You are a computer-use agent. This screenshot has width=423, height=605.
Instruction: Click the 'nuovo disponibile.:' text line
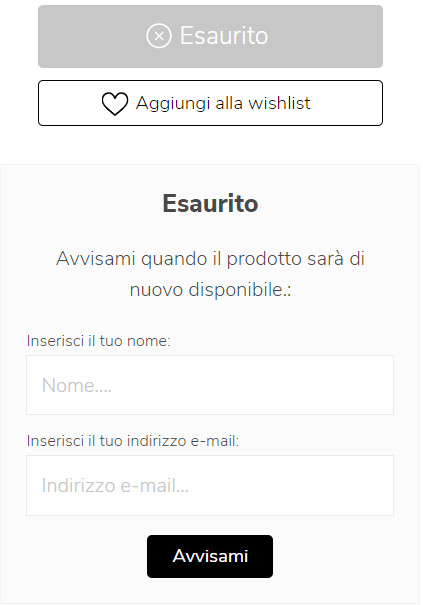coord(210,290)
